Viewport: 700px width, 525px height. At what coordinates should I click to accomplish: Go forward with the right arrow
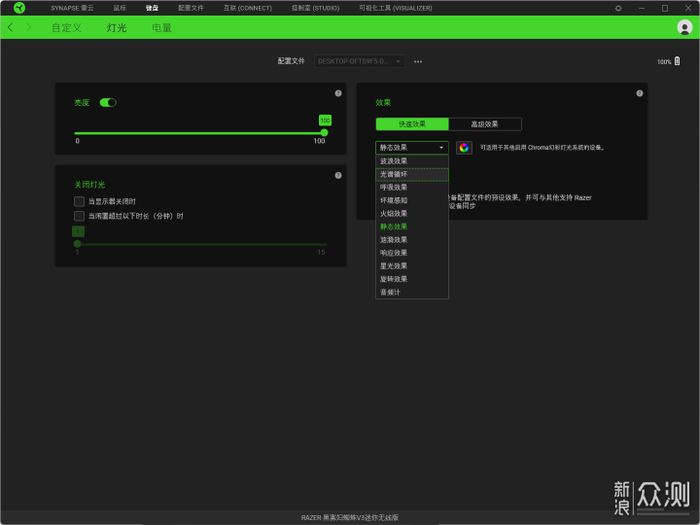29,28
